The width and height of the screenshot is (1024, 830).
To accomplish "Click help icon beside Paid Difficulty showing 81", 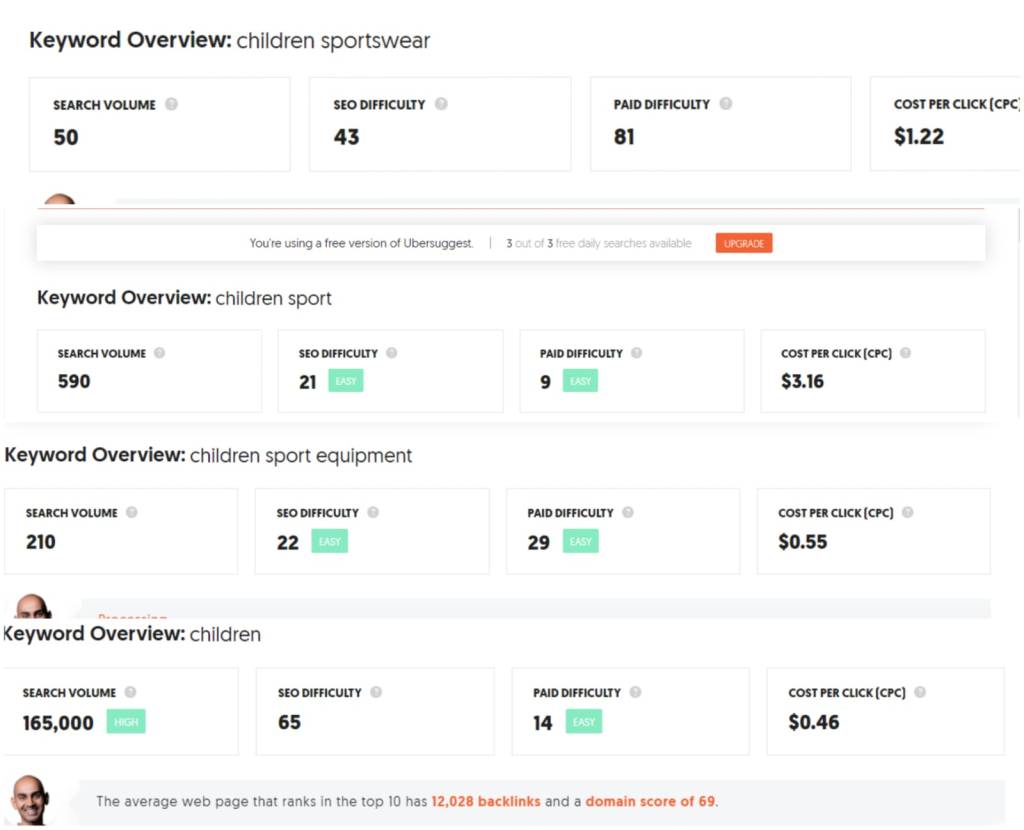I will click(x=726, y=104).
